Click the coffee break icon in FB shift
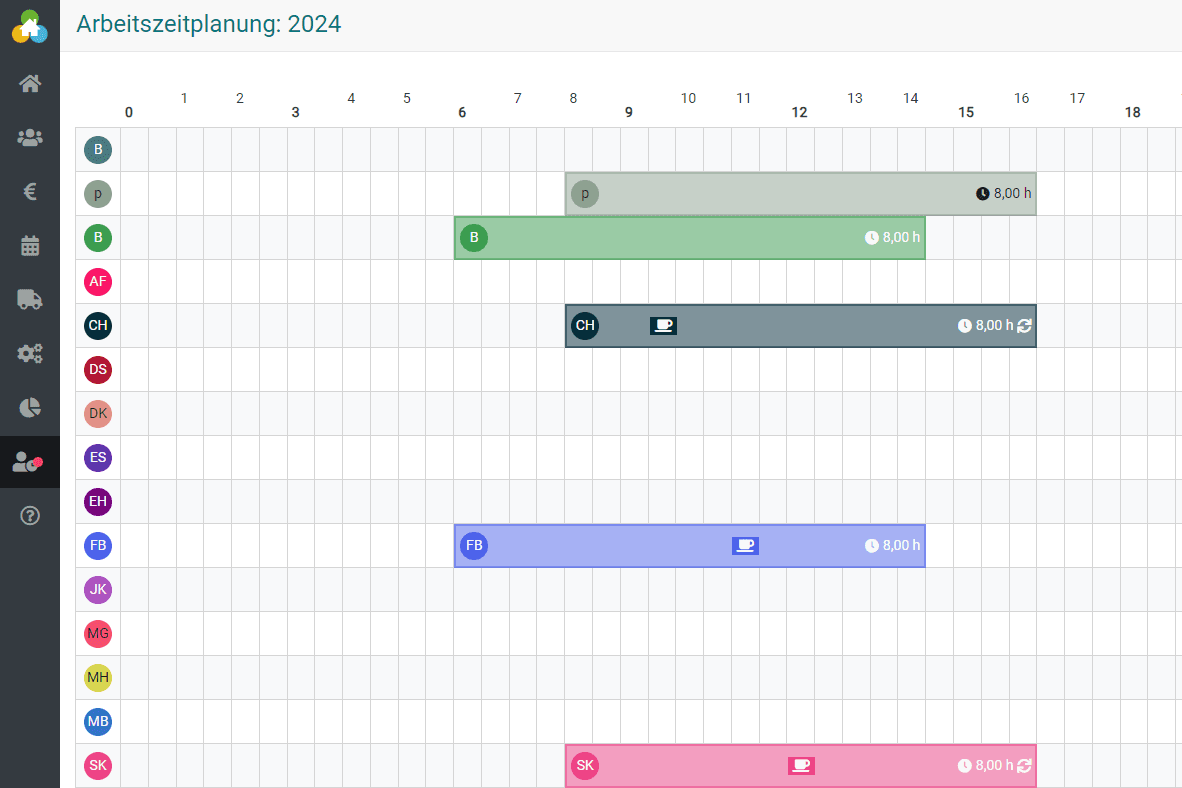This screenshot has width=1182, height=788. 746,546
